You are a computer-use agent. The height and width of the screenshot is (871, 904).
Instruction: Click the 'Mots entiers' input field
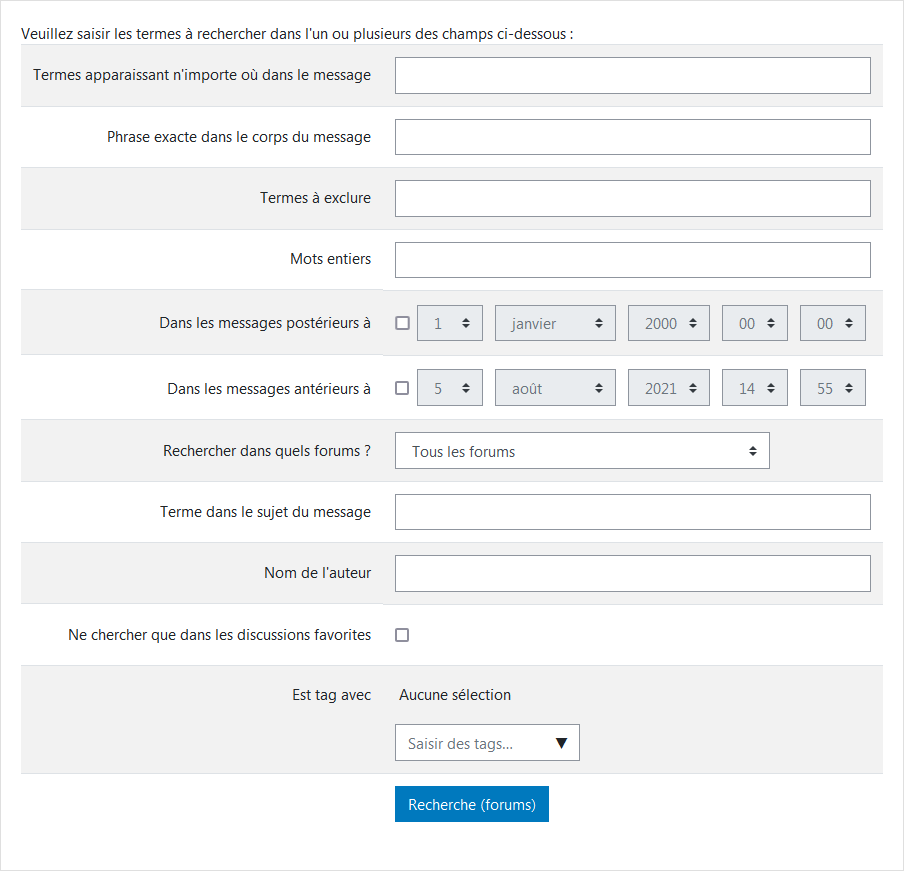point(632,259)
